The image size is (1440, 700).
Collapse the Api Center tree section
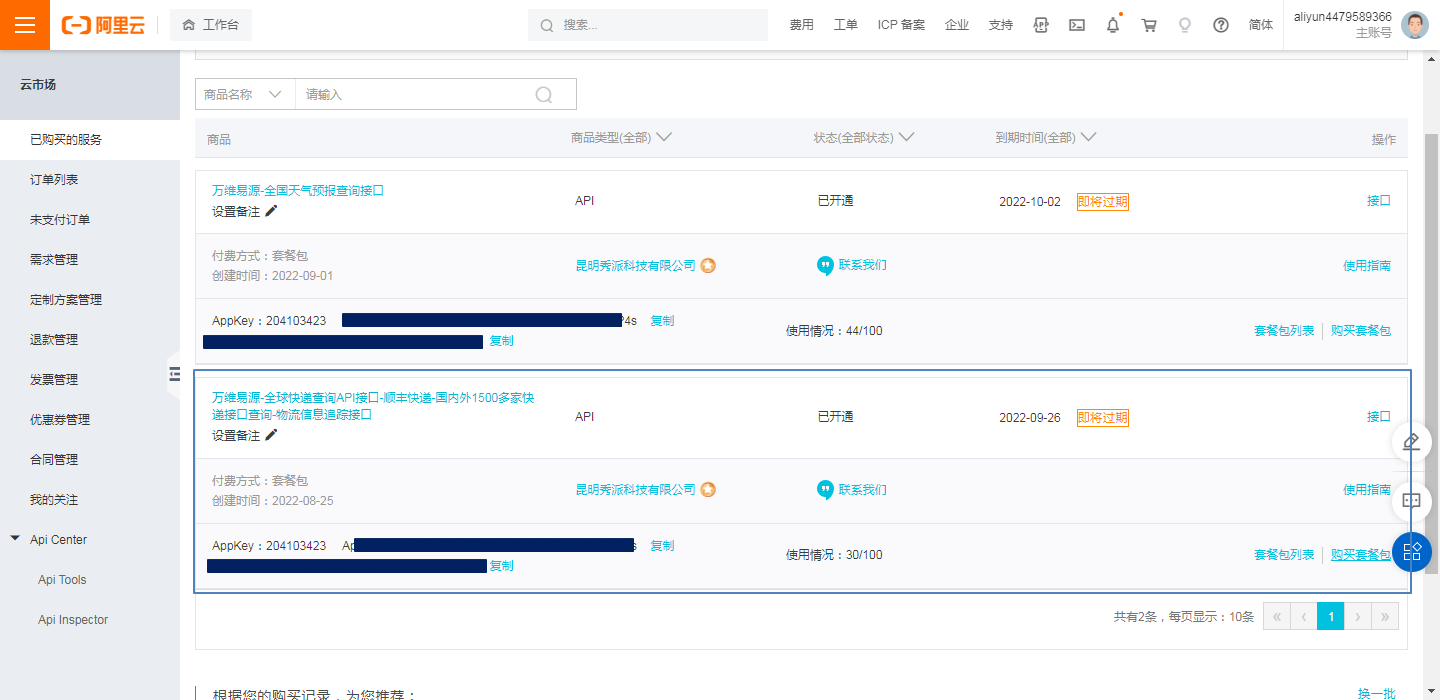[15, 539]
